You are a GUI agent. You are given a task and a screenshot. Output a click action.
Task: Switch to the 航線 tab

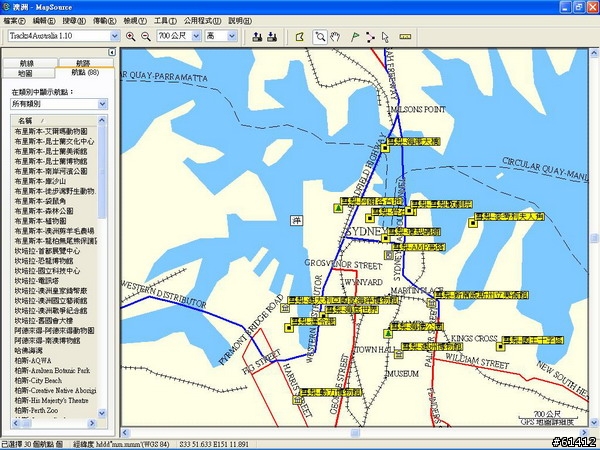point(30,63)
